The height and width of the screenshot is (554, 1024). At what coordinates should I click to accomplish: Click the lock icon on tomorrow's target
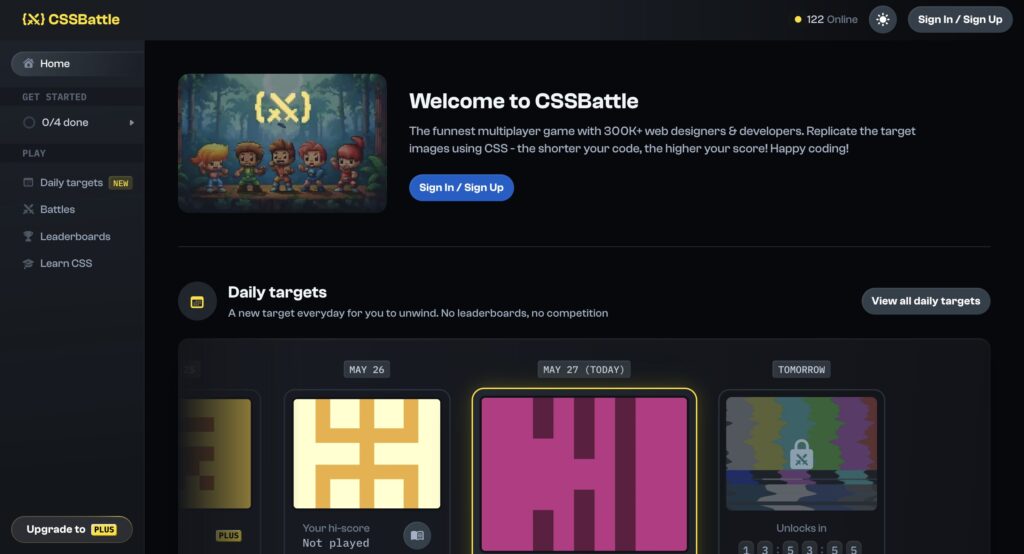click(x=801, y=454)
